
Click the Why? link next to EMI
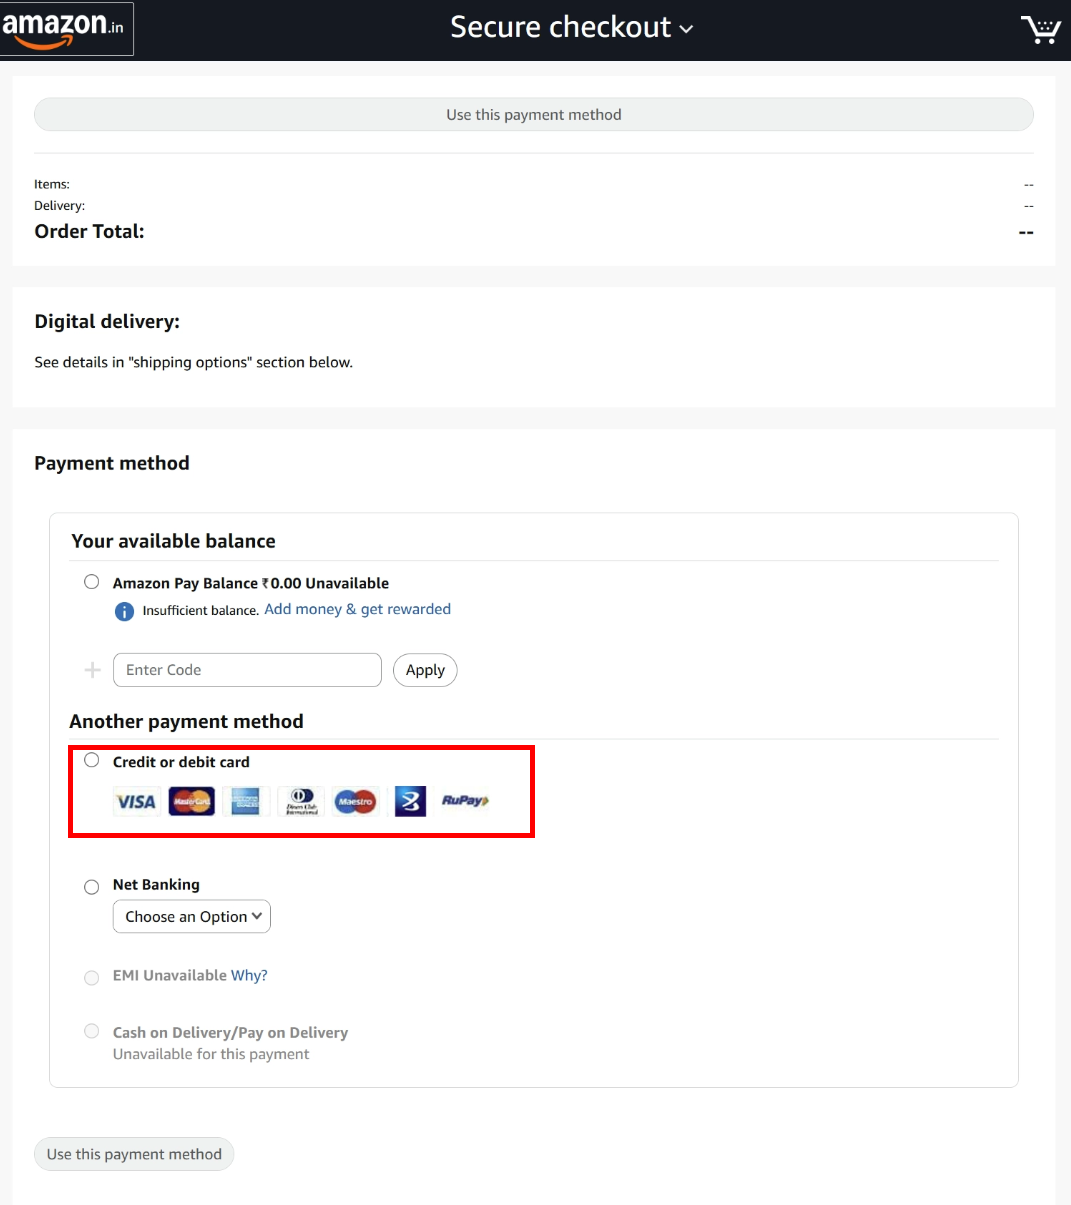coord(249,975)
